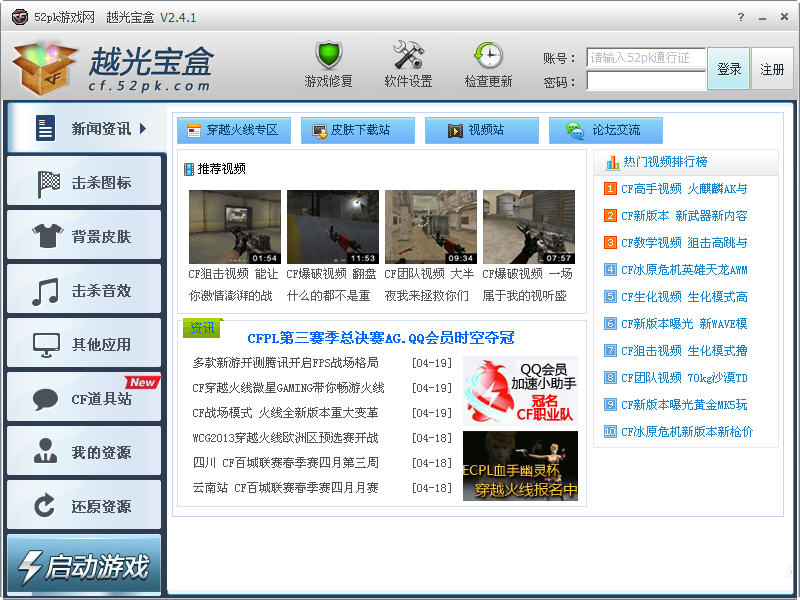The height and width of the screenshot is (600, 800).
Task: Open the 游戏修复 shield icon
Action: point(329,55)
